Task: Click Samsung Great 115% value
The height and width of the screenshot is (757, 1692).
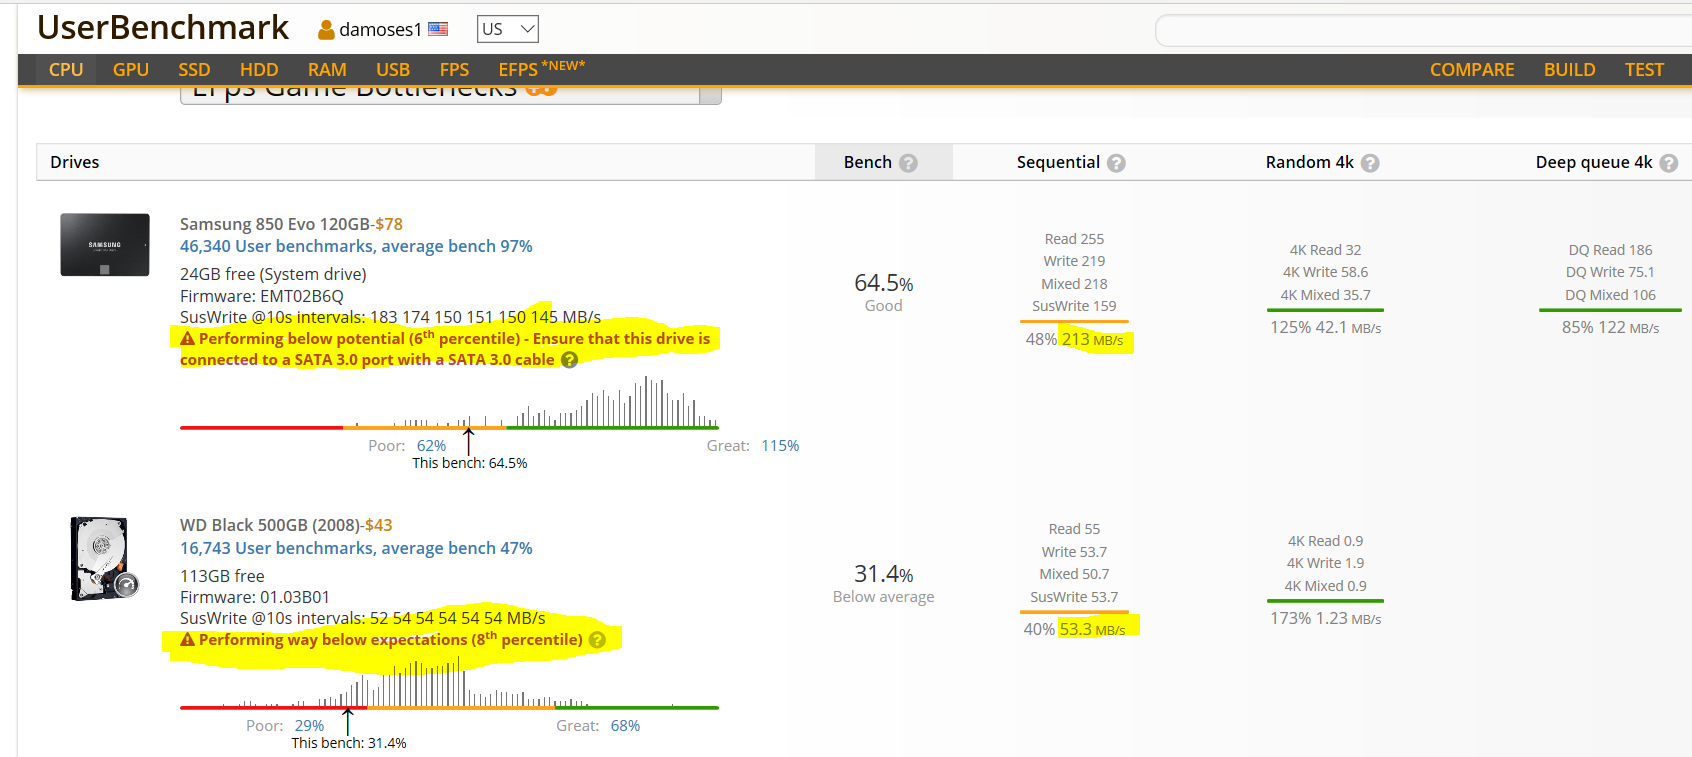Action: (780, 446)
